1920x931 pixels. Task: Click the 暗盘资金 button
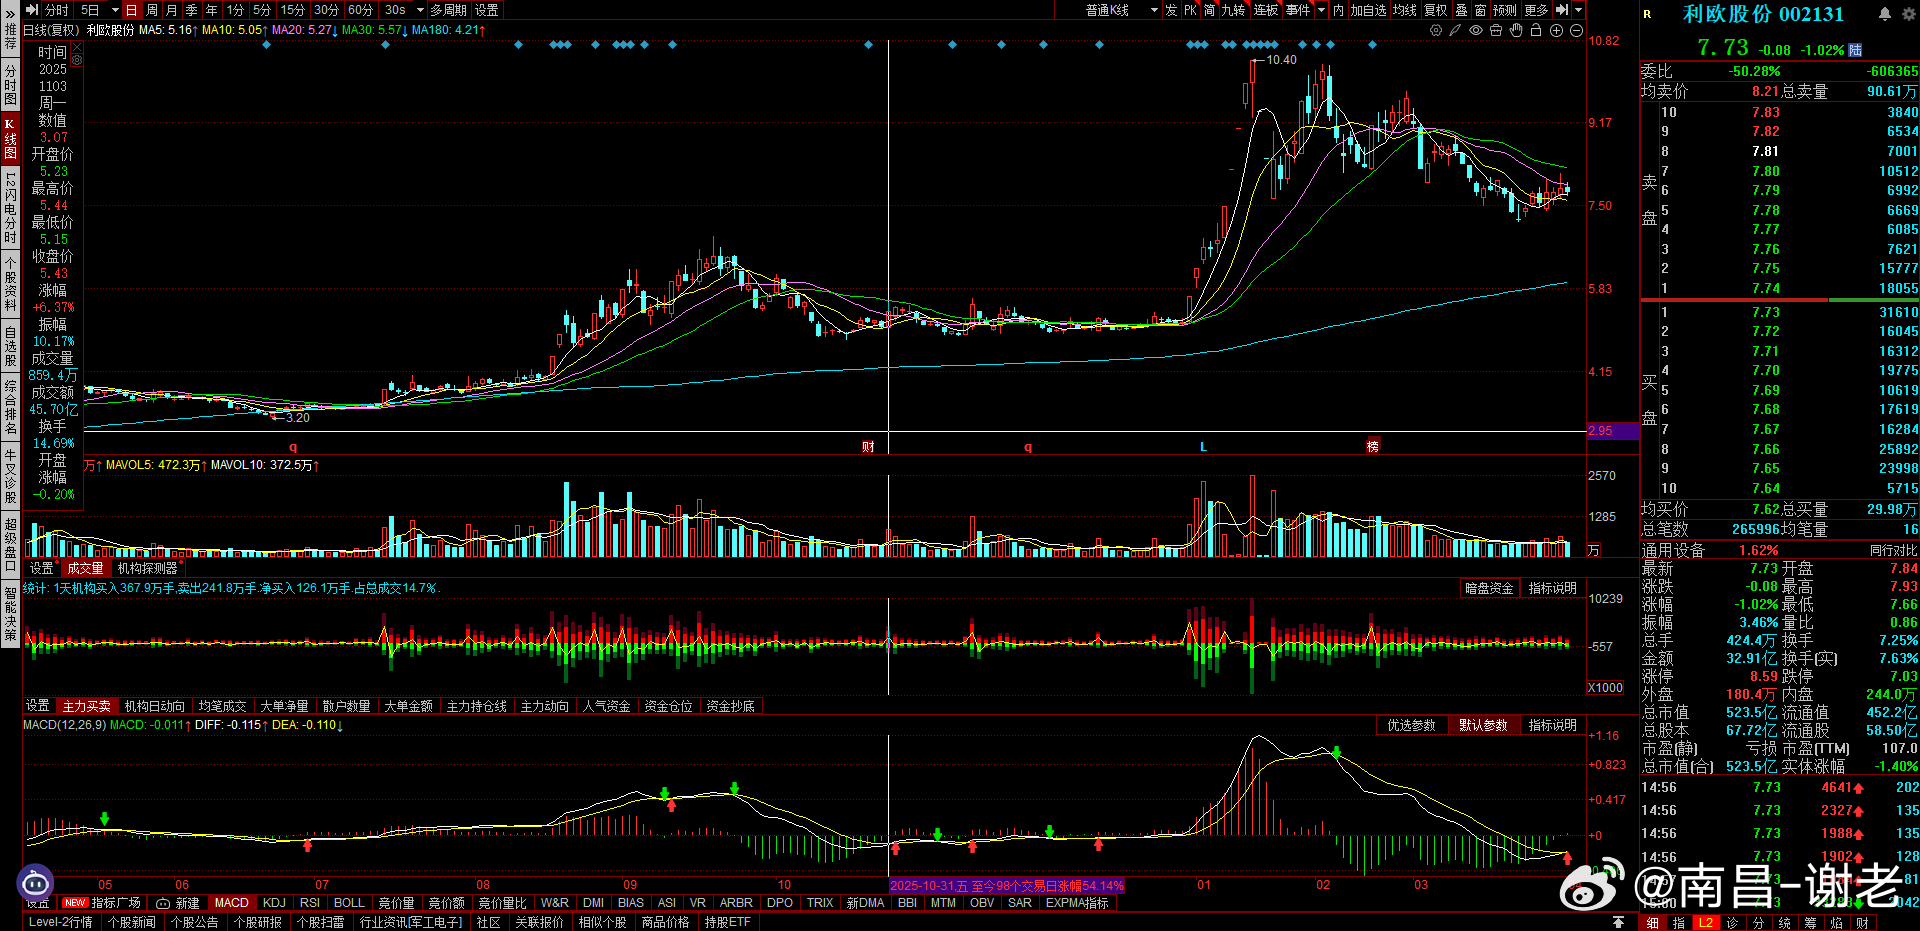tap(1489, 588)
